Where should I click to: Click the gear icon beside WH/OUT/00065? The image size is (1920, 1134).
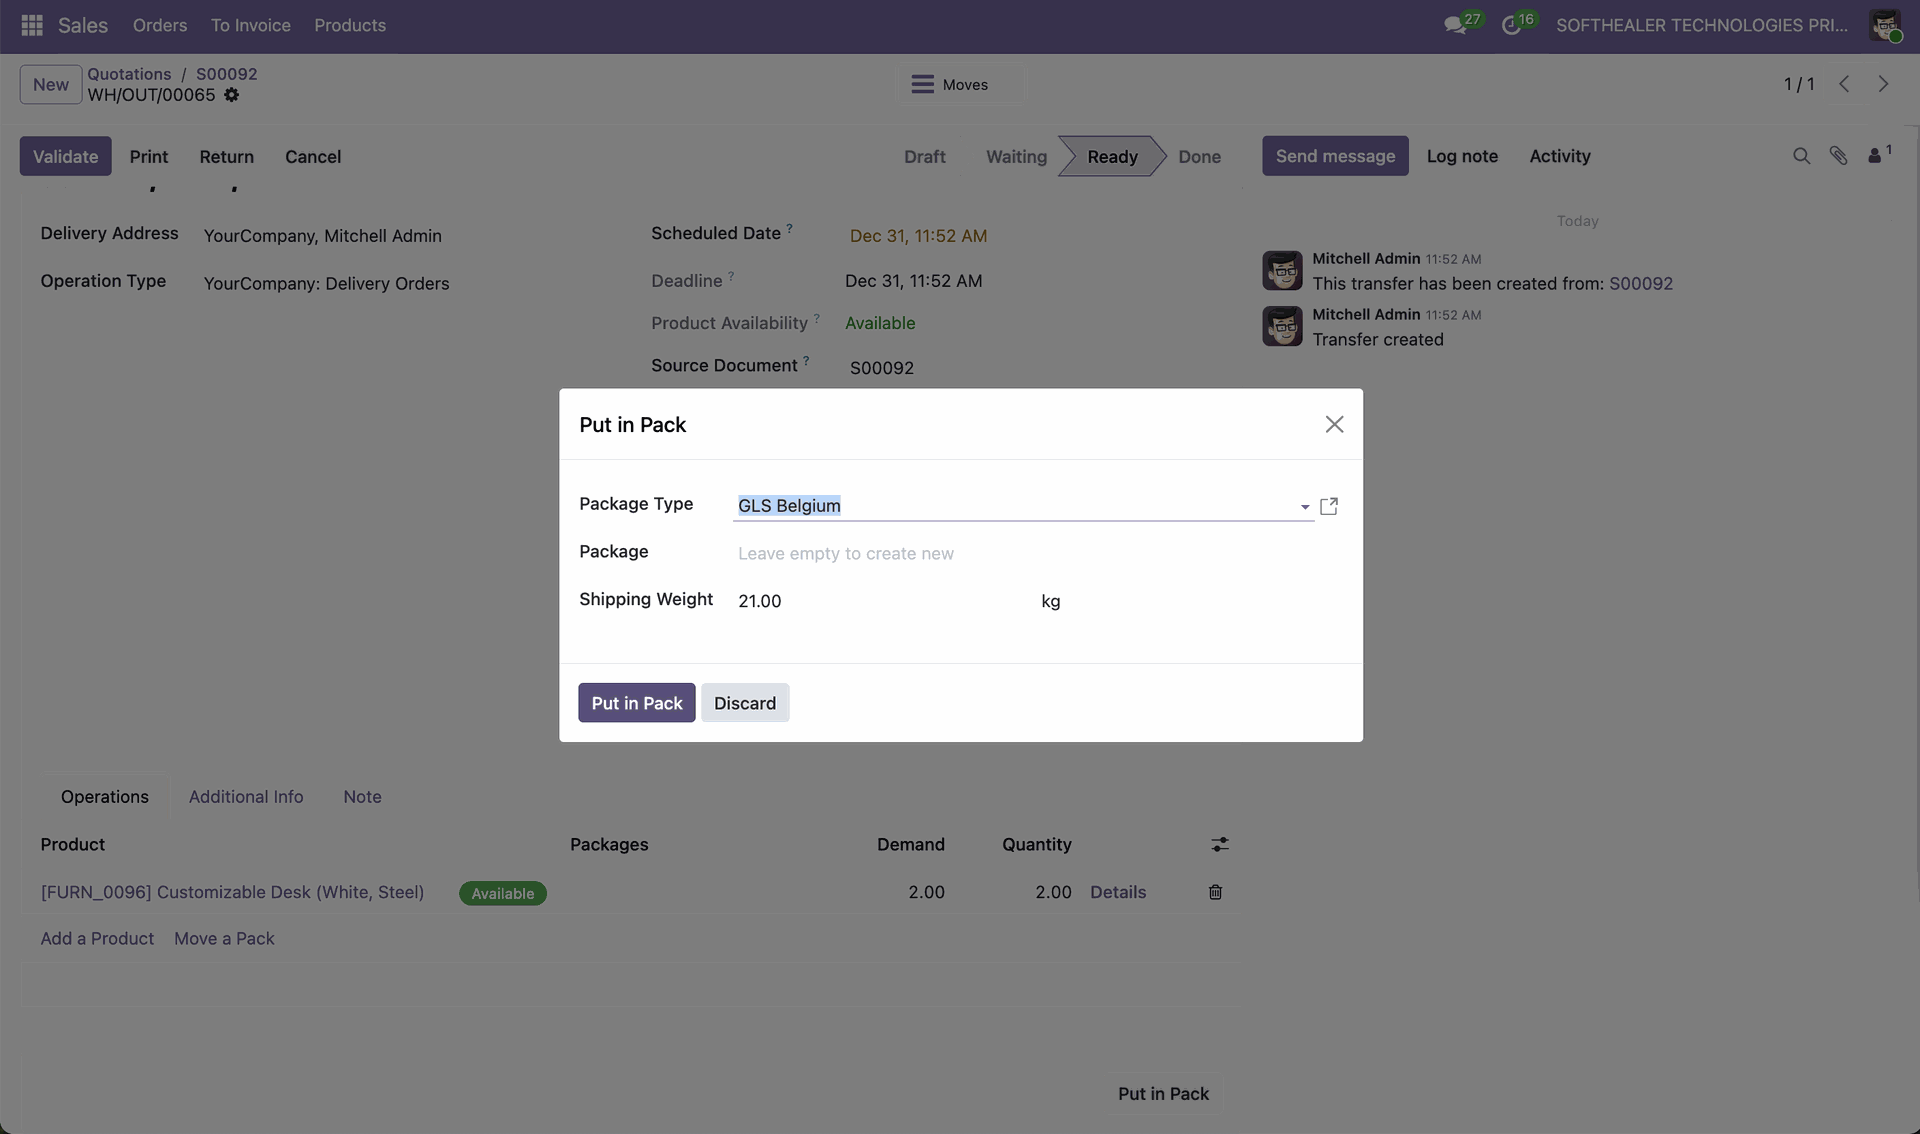tap(231, 95)
